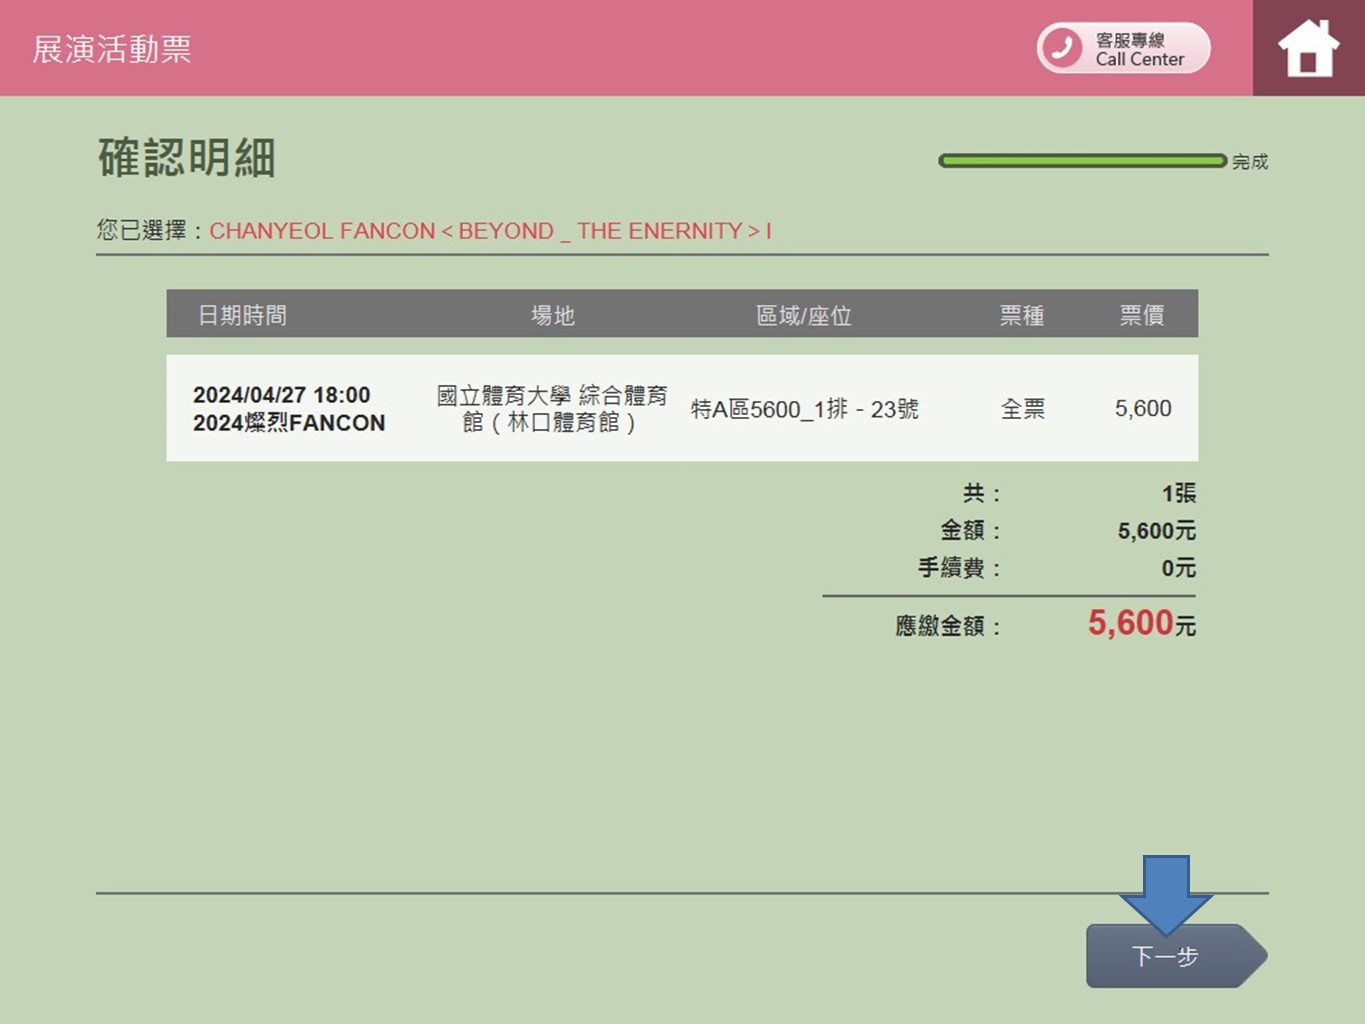Click the 展演活動票 header title

[x=112, y=49]
